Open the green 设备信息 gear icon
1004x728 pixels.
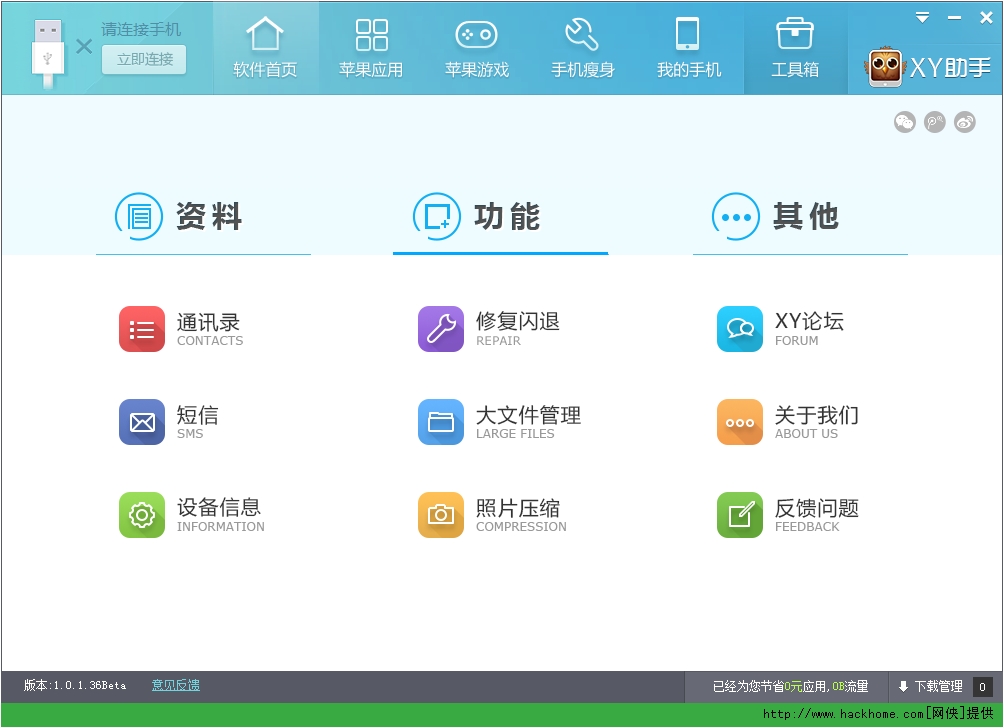[x=142, y=515]
